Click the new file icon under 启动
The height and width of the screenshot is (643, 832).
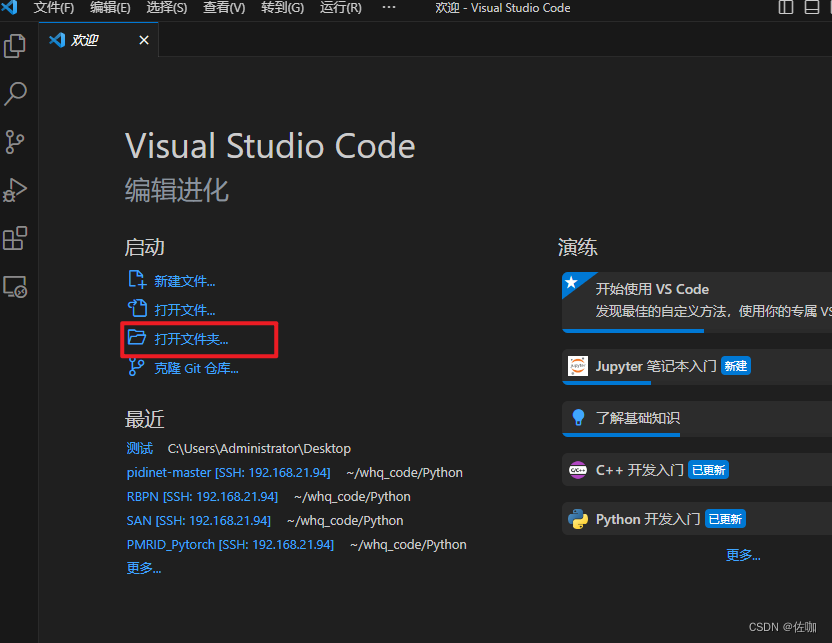click(137, 280)
